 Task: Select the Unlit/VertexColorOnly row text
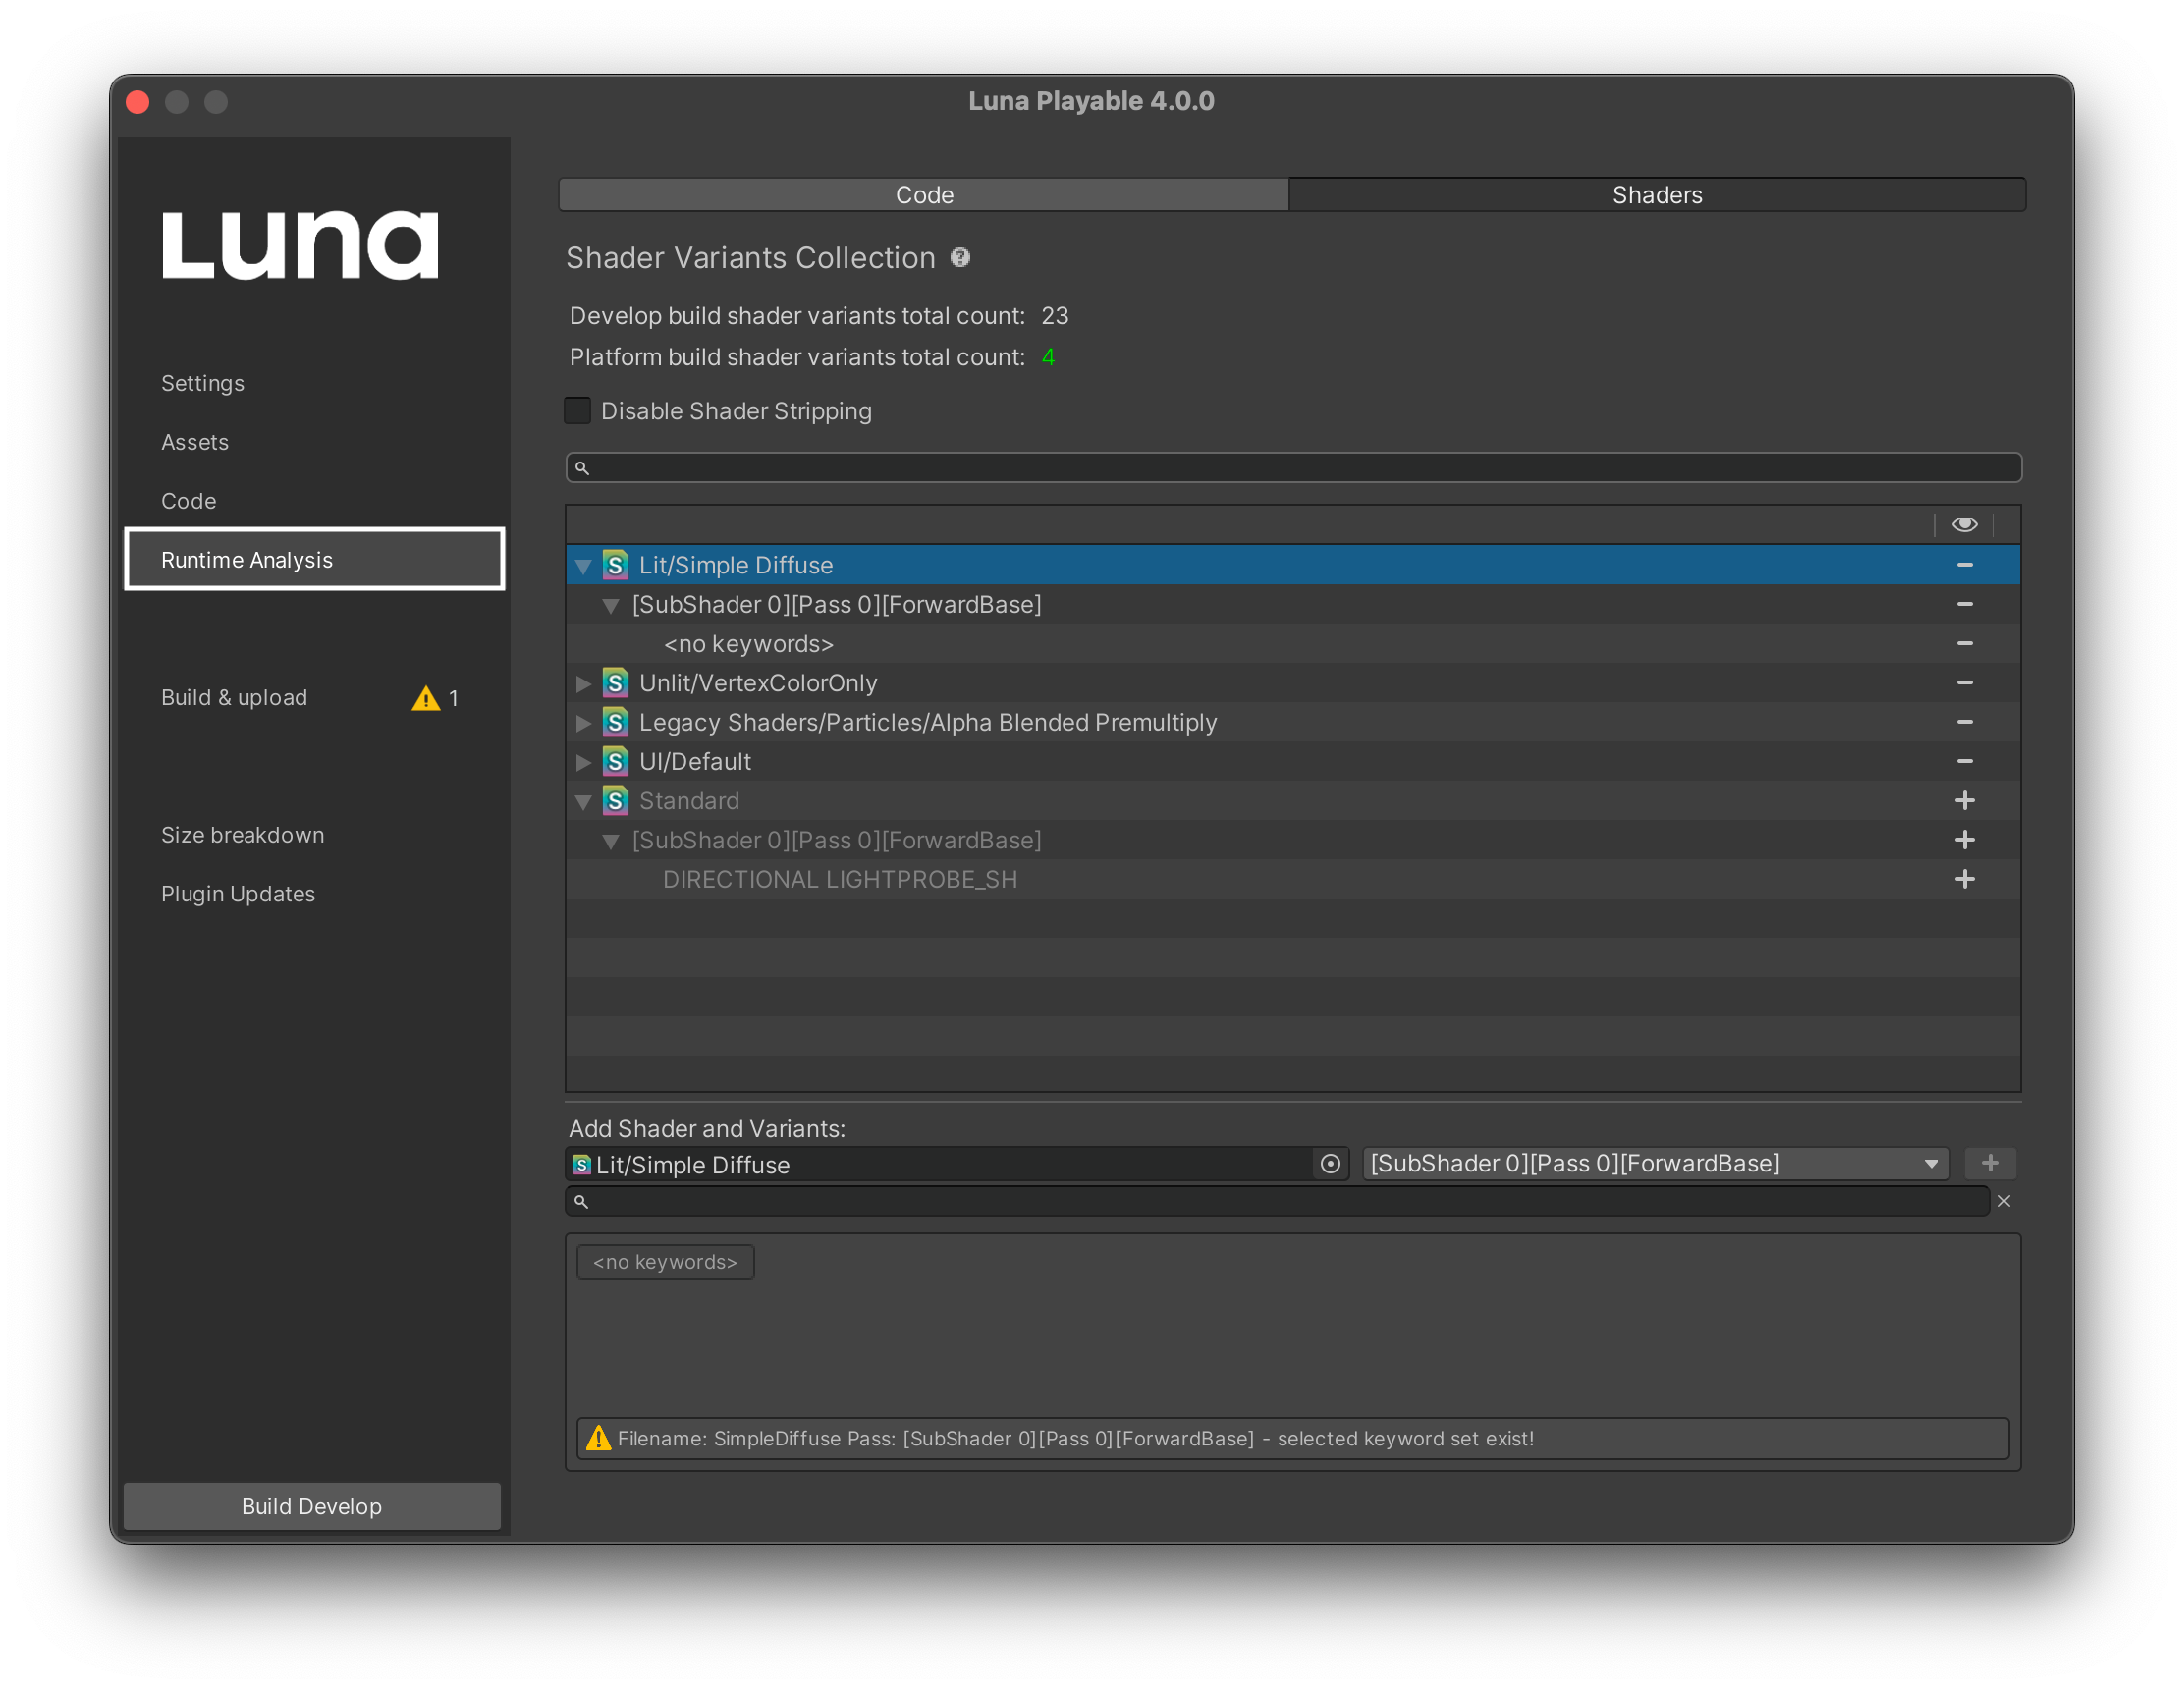(758, 683)
